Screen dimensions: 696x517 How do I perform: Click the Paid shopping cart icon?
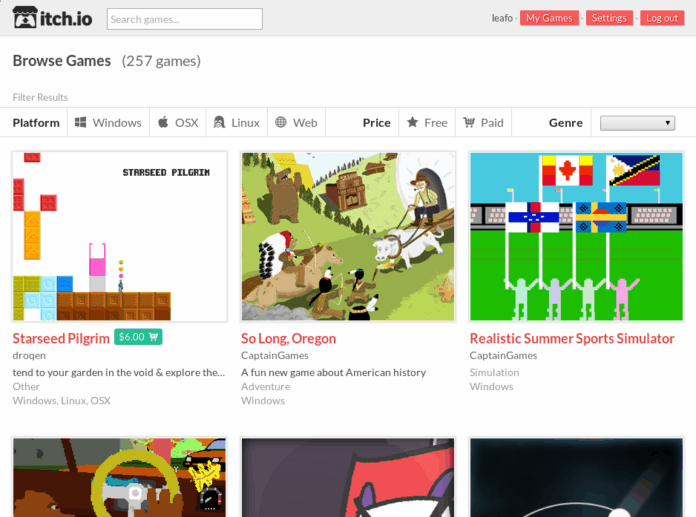469,122
